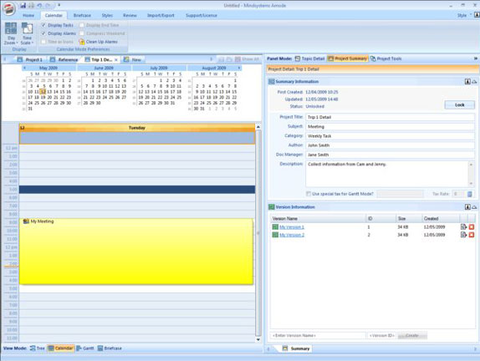Click the Save icon in quick access toolbar
480x361 pixels.
(23, 5)
